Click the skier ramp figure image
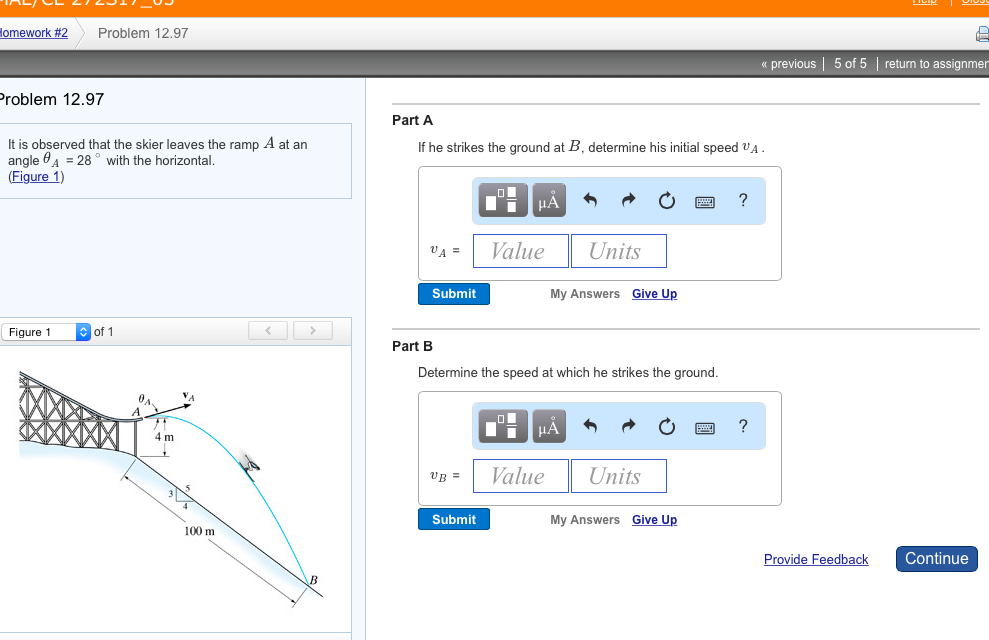 [x=171, y=489]
